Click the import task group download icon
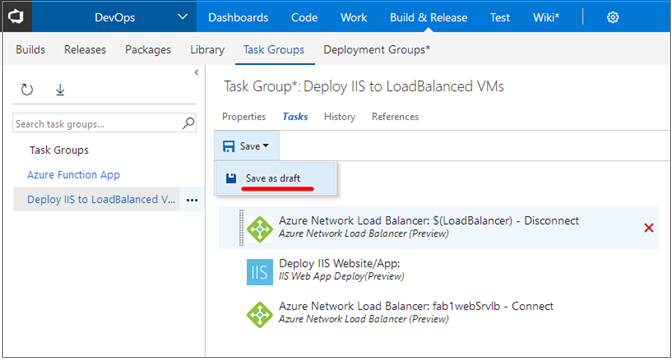The height and width of the screenshot is (360, 672). [60, 90]
